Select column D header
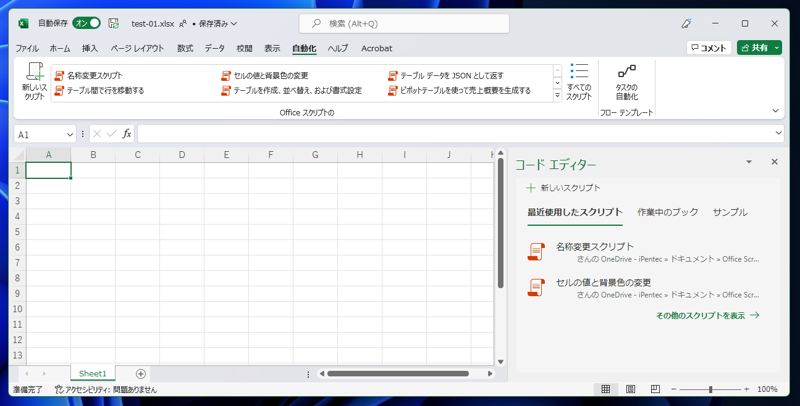The image size is (800, 406). [182, 155]
